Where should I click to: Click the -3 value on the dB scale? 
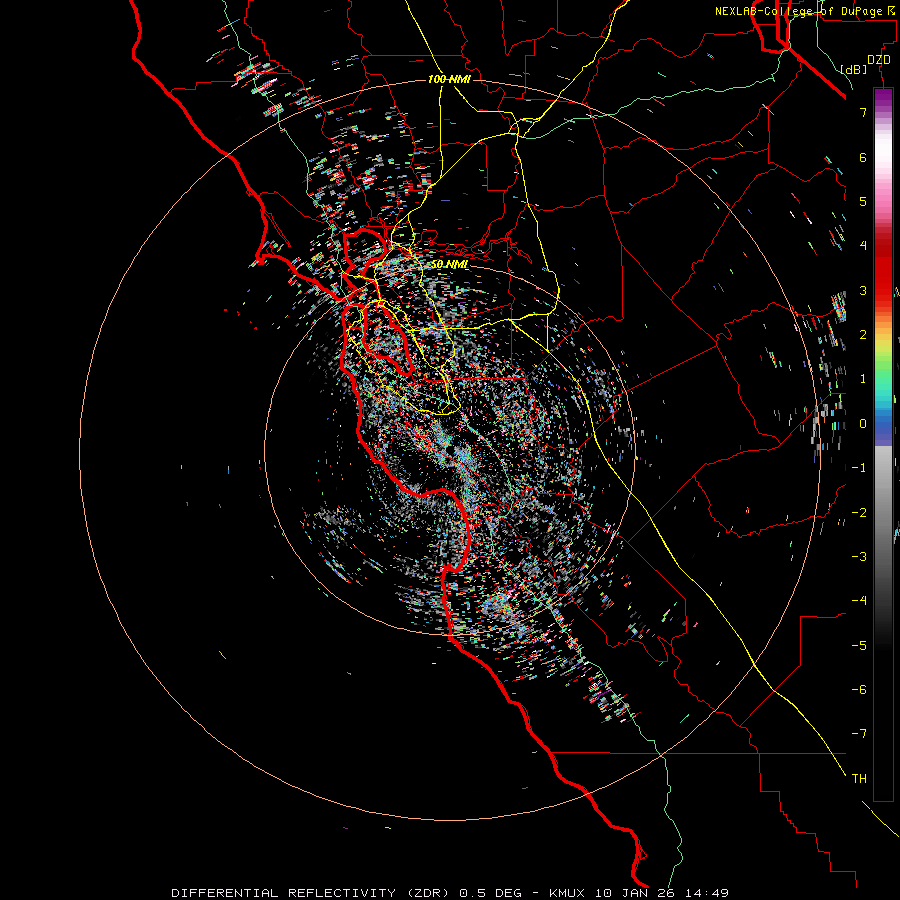(x=859, y=557)
